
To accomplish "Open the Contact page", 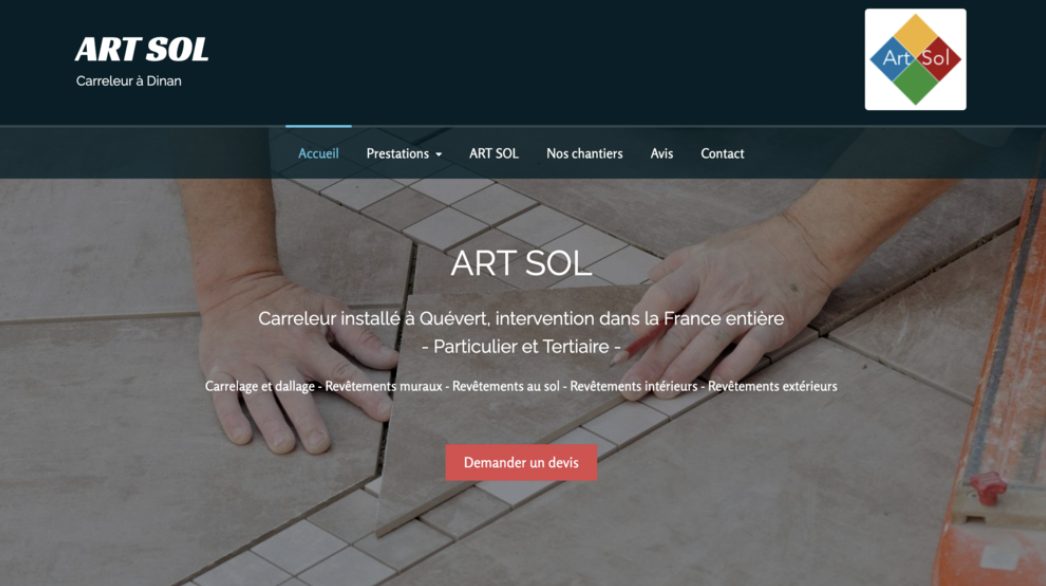I will 722,154.
